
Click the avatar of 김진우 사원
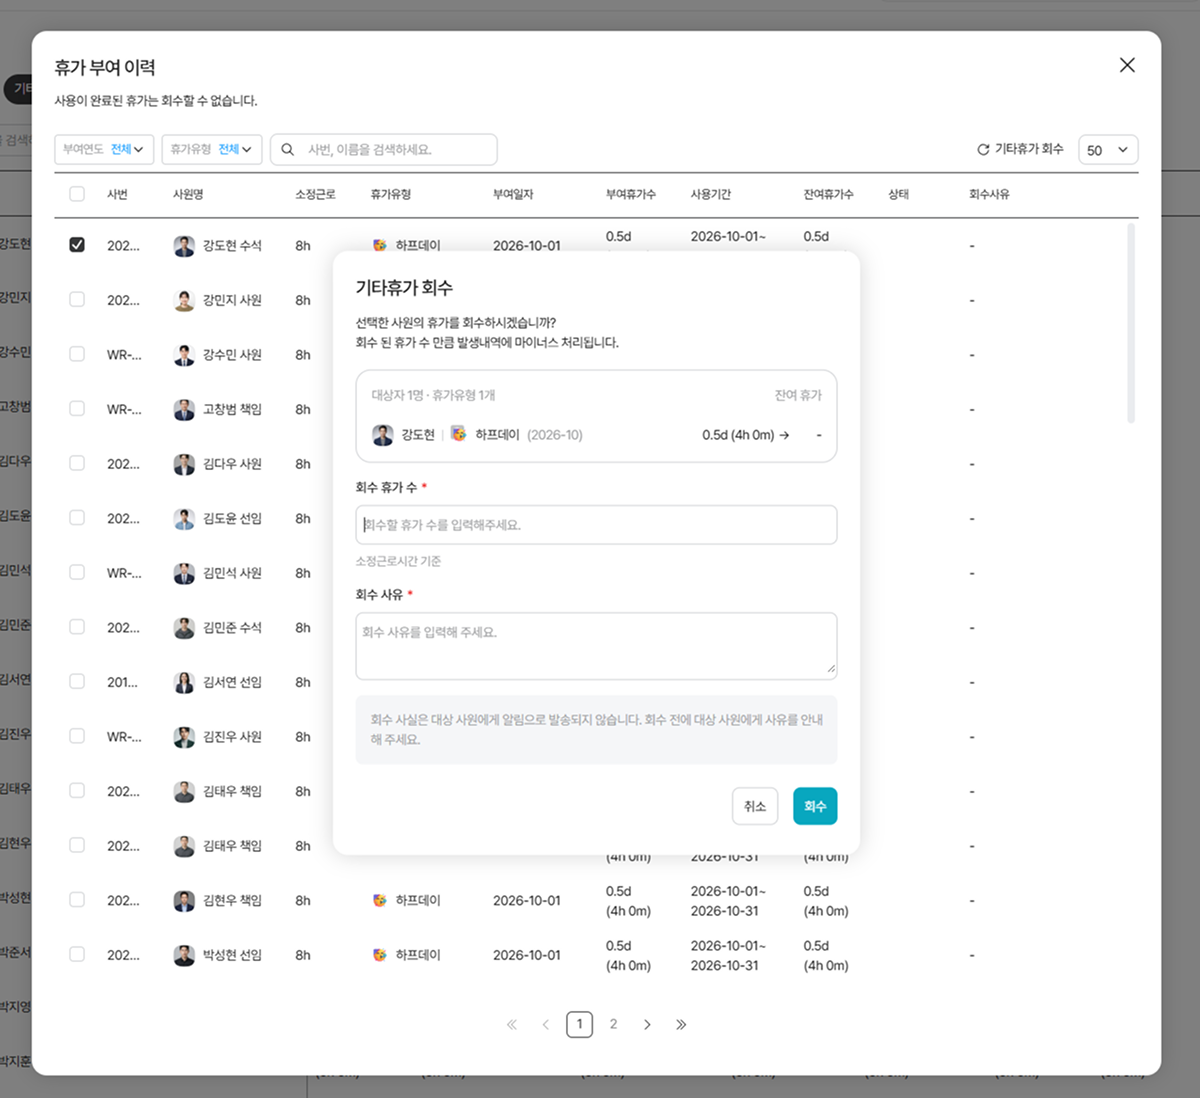click(184, 737)
